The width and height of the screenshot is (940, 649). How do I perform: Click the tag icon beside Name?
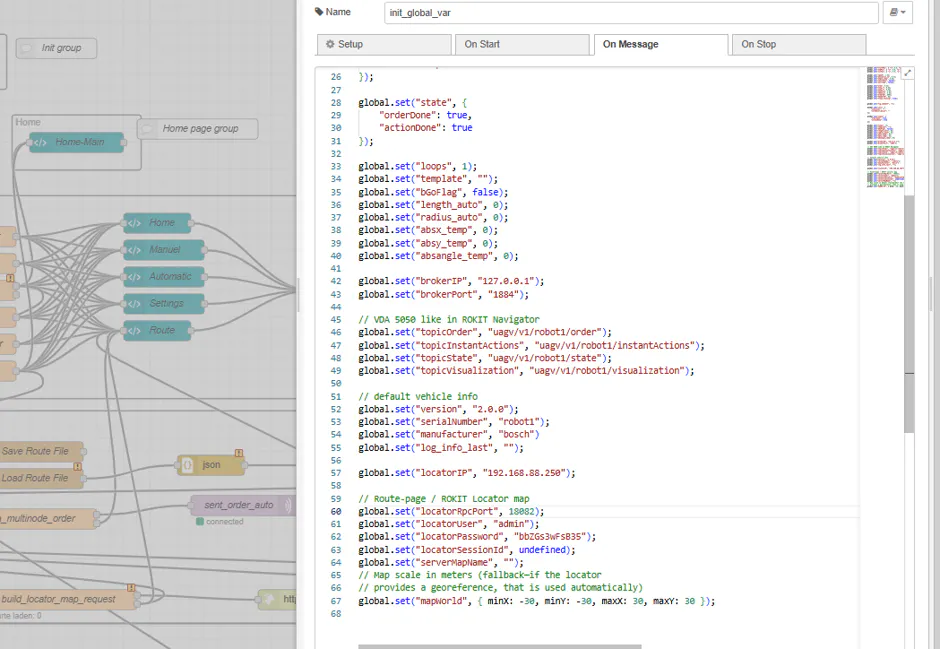[319, 12]
